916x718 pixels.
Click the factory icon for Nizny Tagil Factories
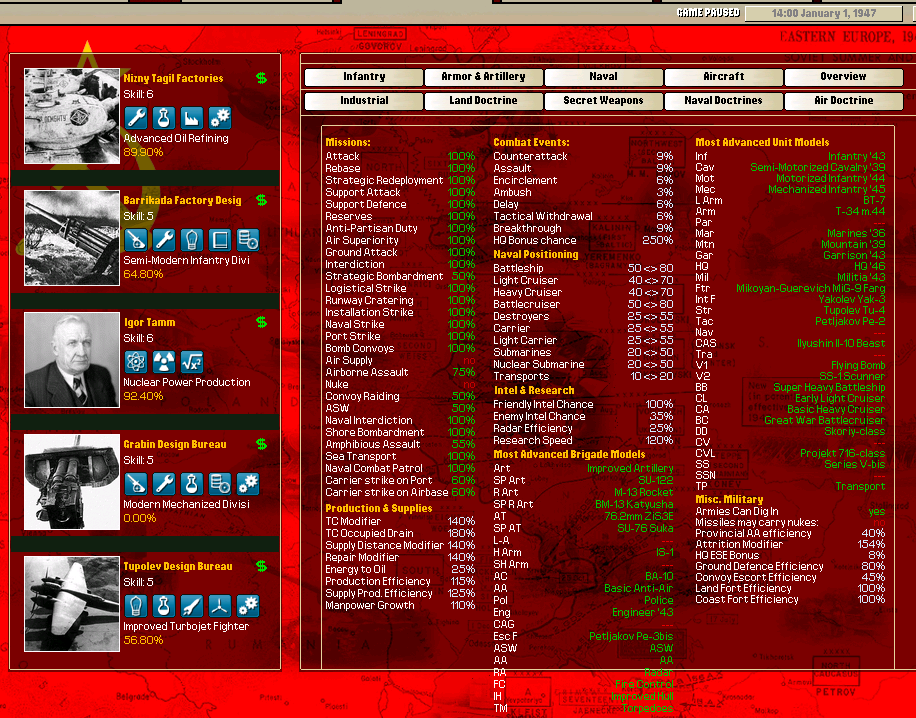coord(192,118)
